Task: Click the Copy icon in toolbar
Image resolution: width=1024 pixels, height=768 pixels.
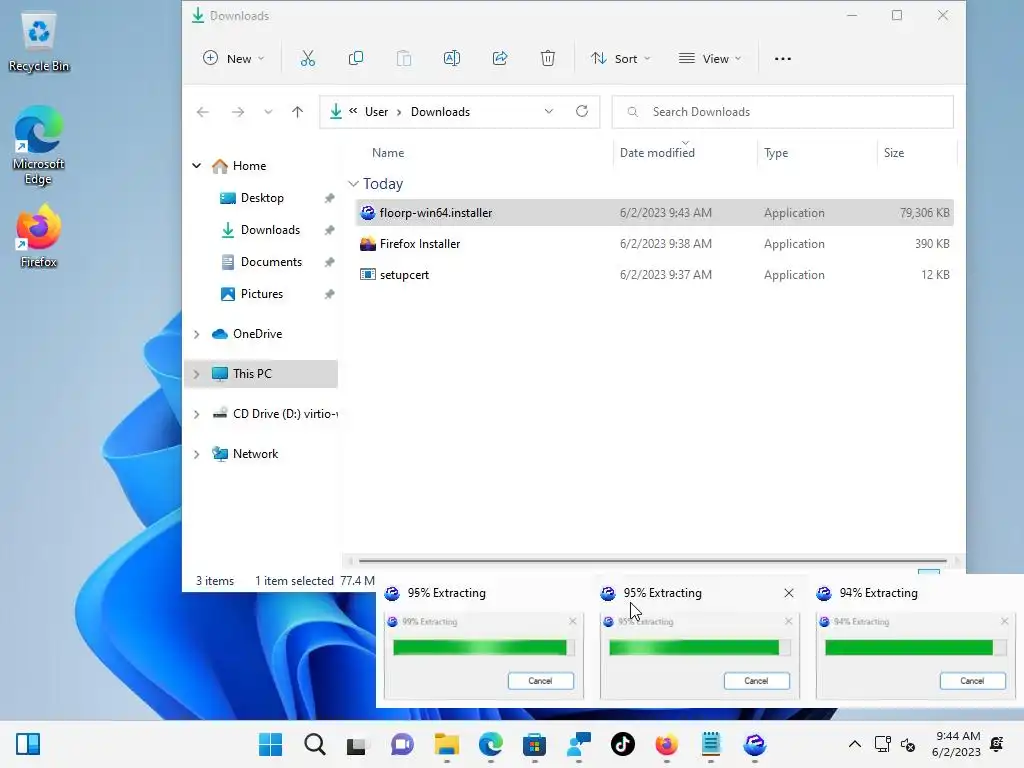Action: pyautogui.click(x=356, y=59)
